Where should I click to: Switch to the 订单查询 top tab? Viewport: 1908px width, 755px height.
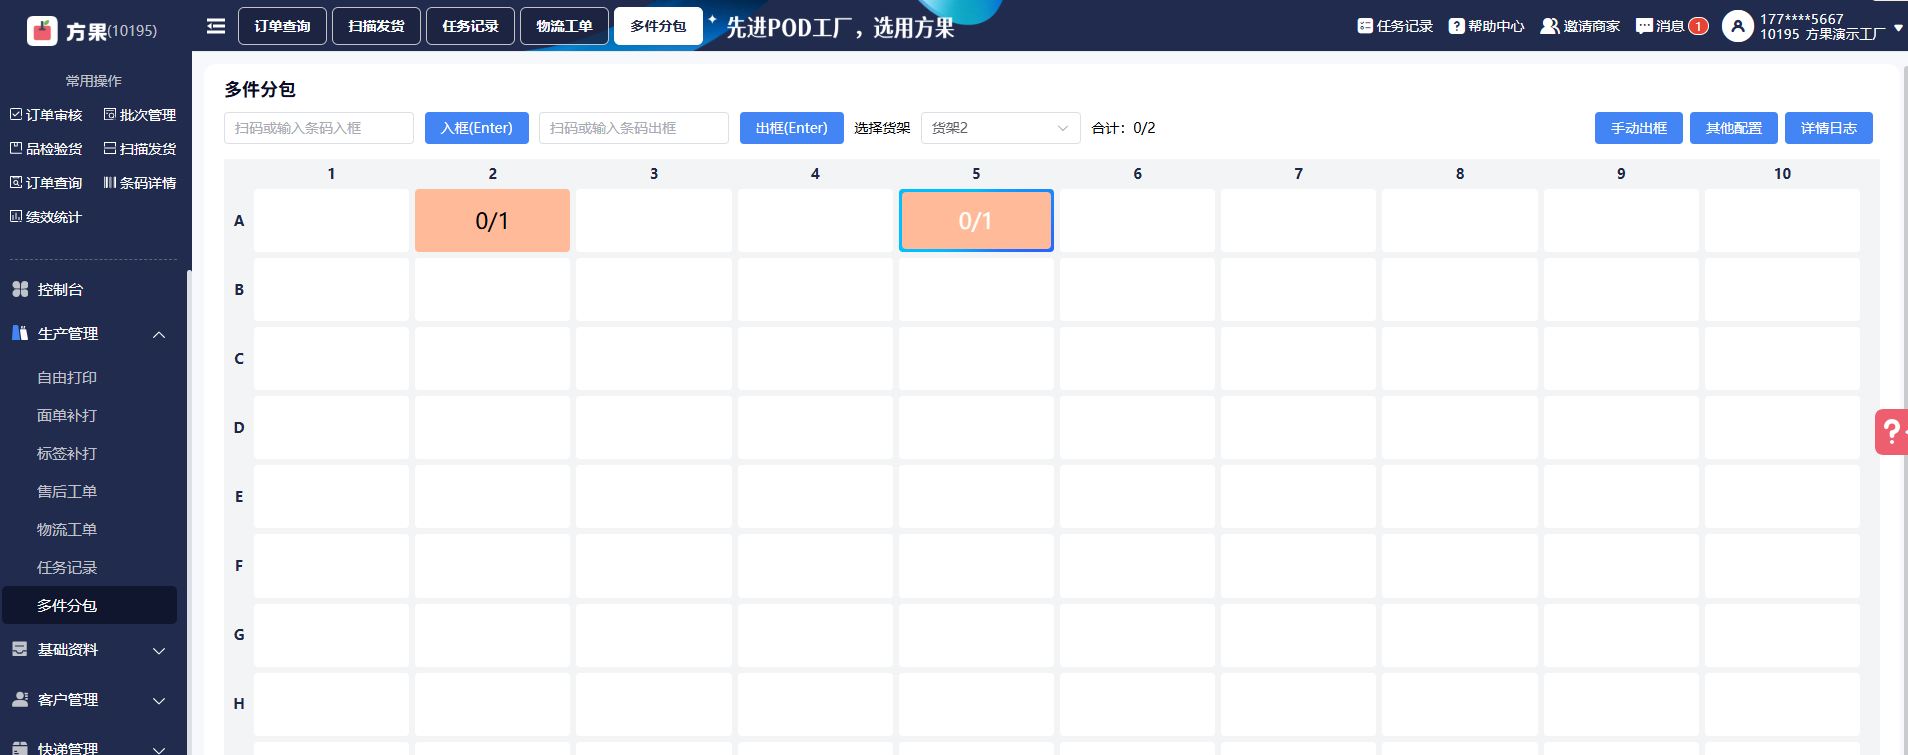[282, 26]
